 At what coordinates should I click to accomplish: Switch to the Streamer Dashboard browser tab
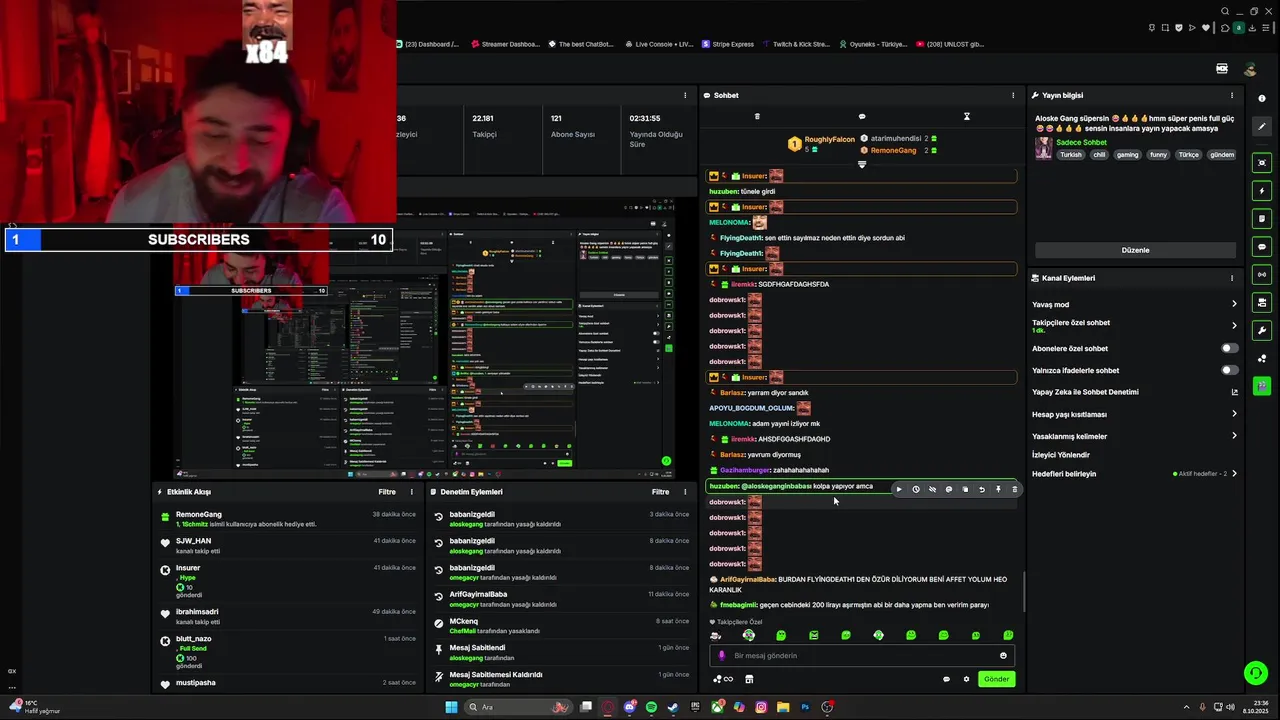pos(505,44)
